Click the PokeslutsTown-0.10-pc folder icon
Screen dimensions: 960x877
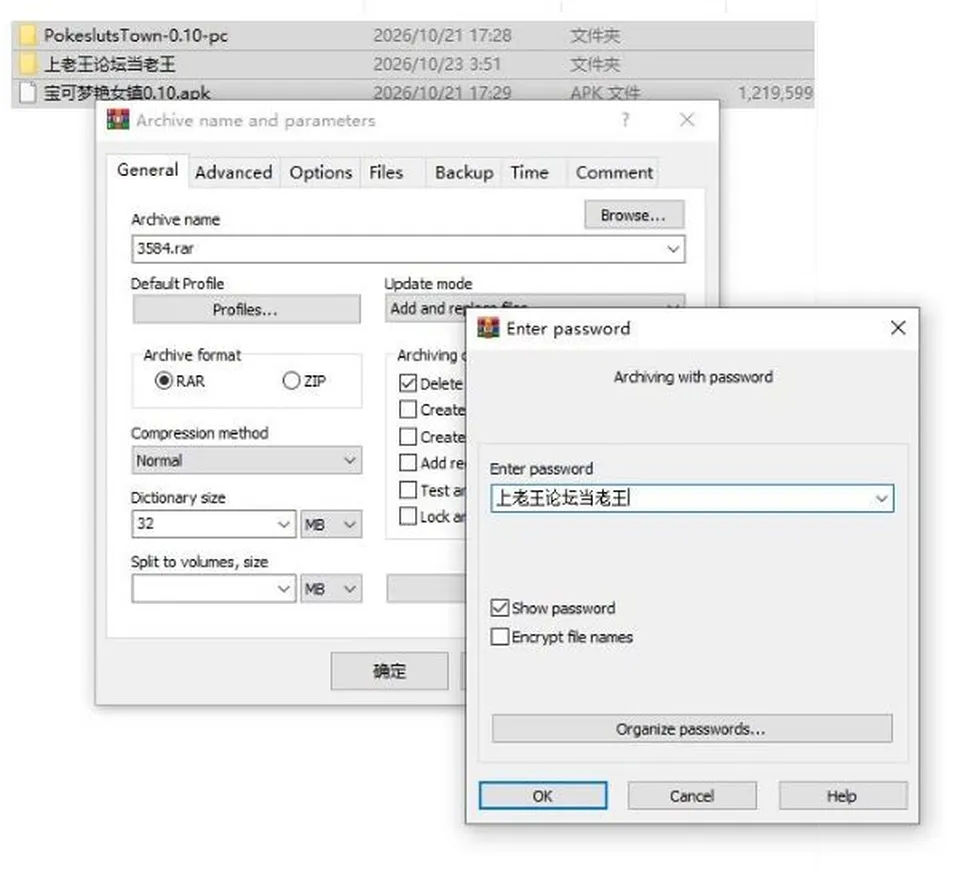(28, 36)
